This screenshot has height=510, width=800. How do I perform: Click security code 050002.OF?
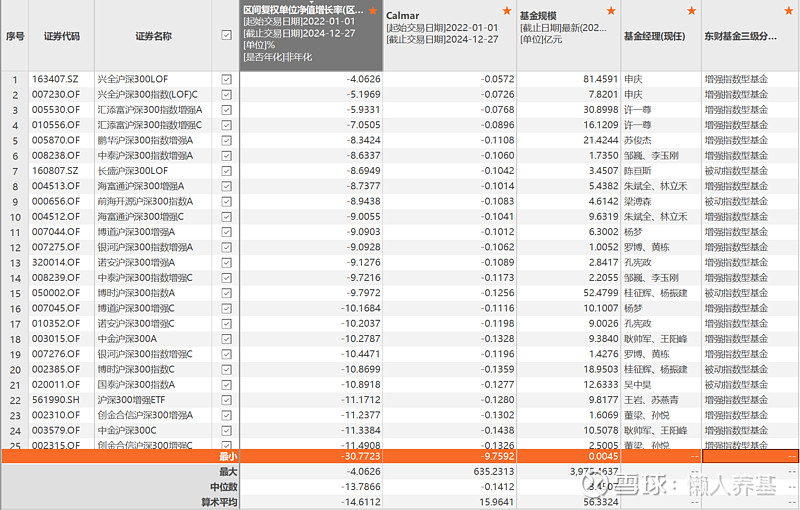(56, 293)
